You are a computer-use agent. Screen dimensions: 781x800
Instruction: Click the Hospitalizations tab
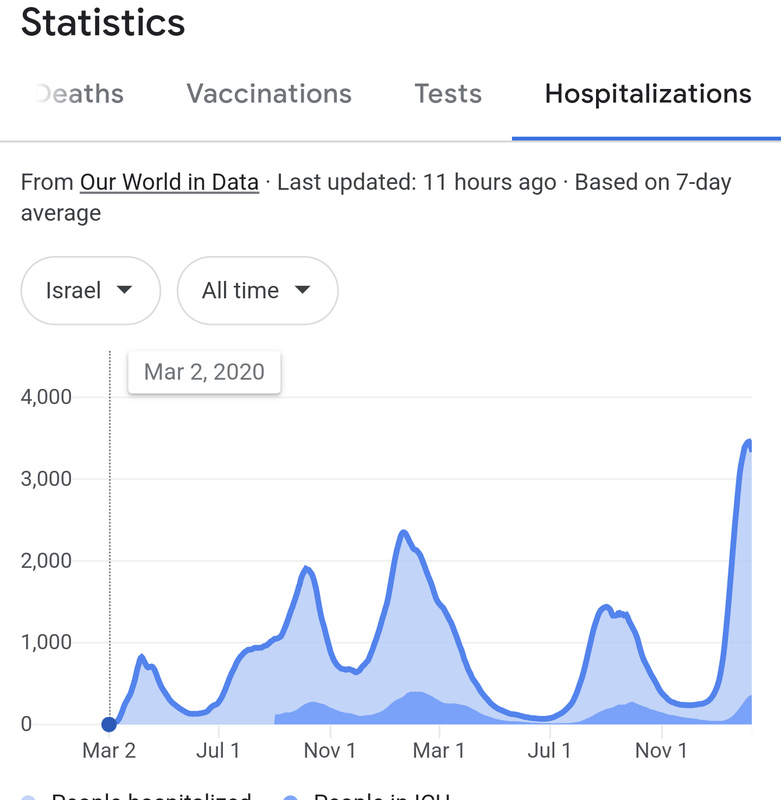pos(647,94)
